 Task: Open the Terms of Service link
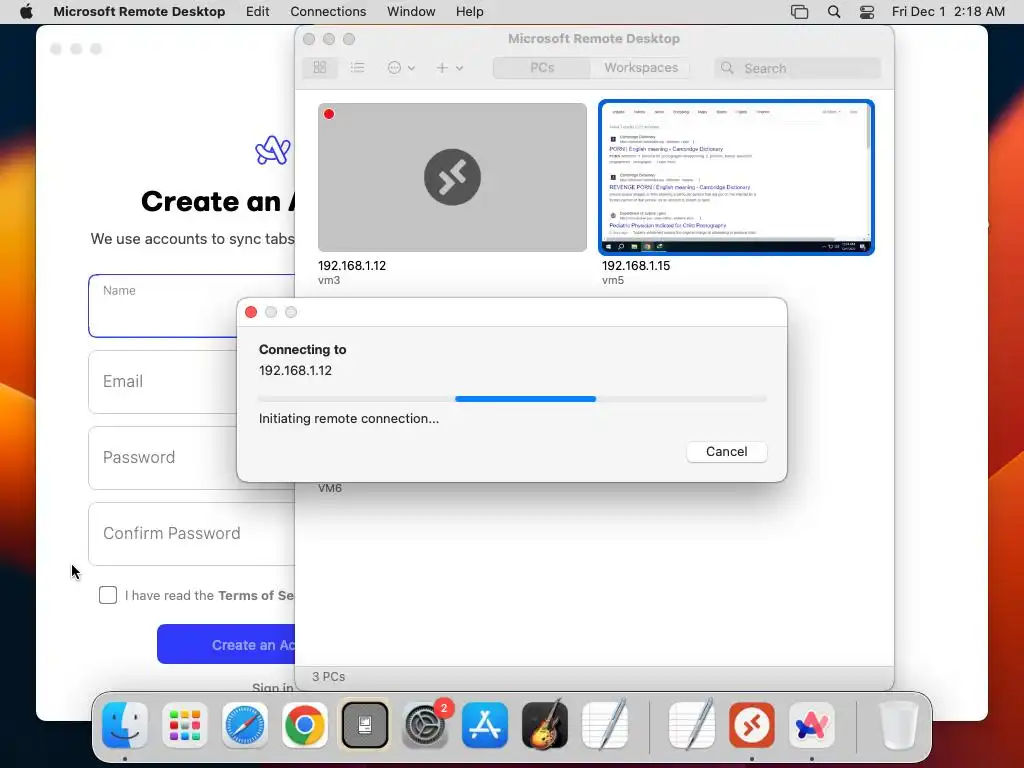point(256,595)
